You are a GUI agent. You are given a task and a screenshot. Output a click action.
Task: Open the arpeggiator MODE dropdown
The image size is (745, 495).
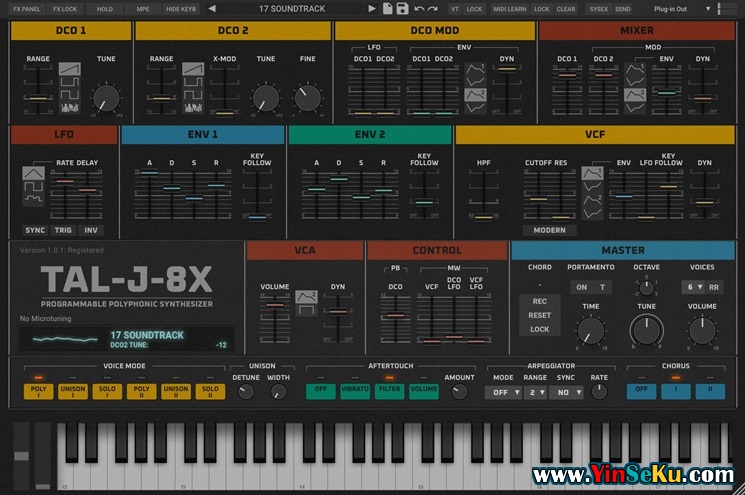click(502, 392)
